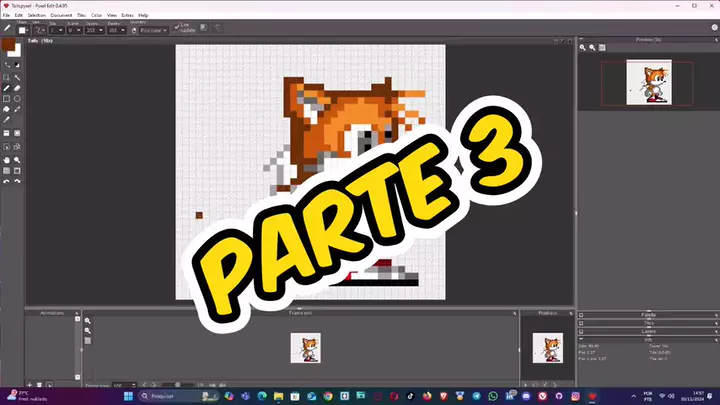Pick the Rectangle shape tool

[x=7, y=99]
